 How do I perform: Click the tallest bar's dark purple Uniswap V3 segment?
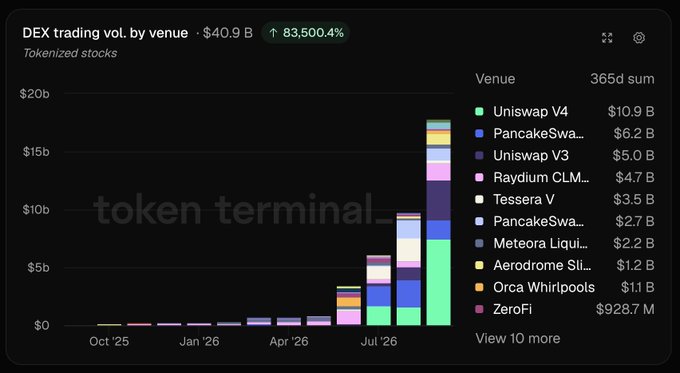click(438, 200)
